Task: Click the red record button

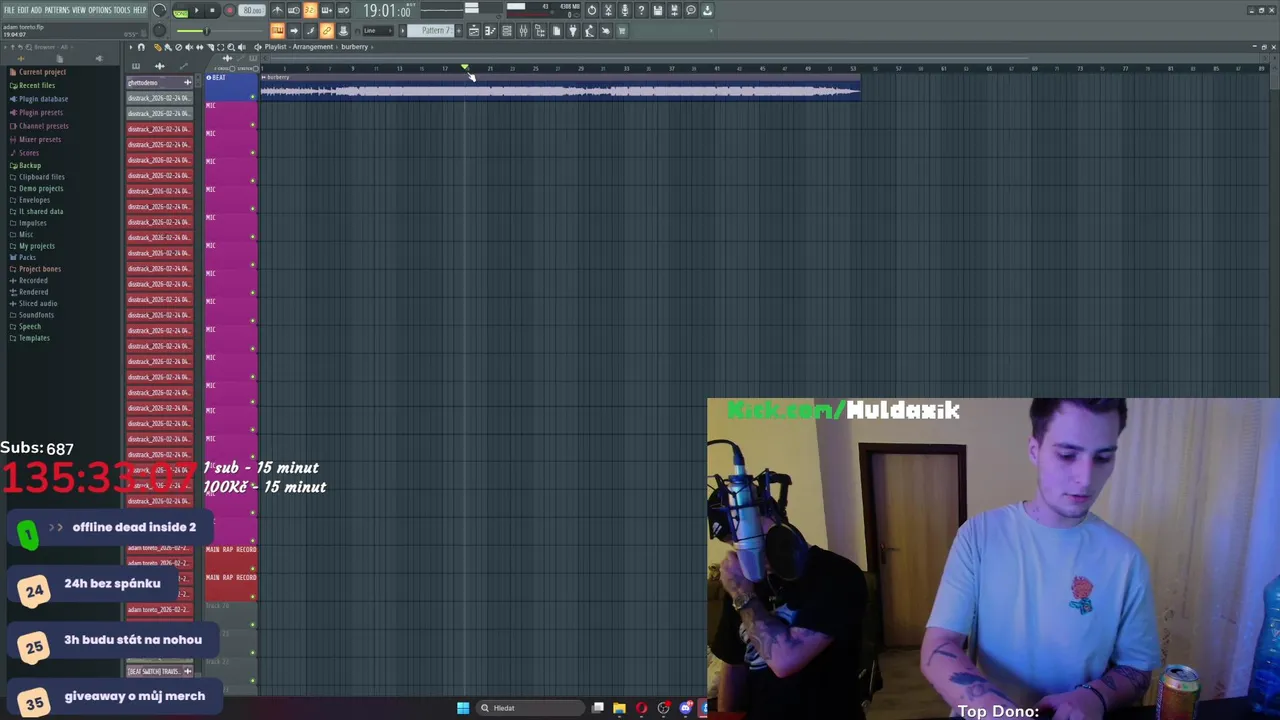Action: (229, 10)
